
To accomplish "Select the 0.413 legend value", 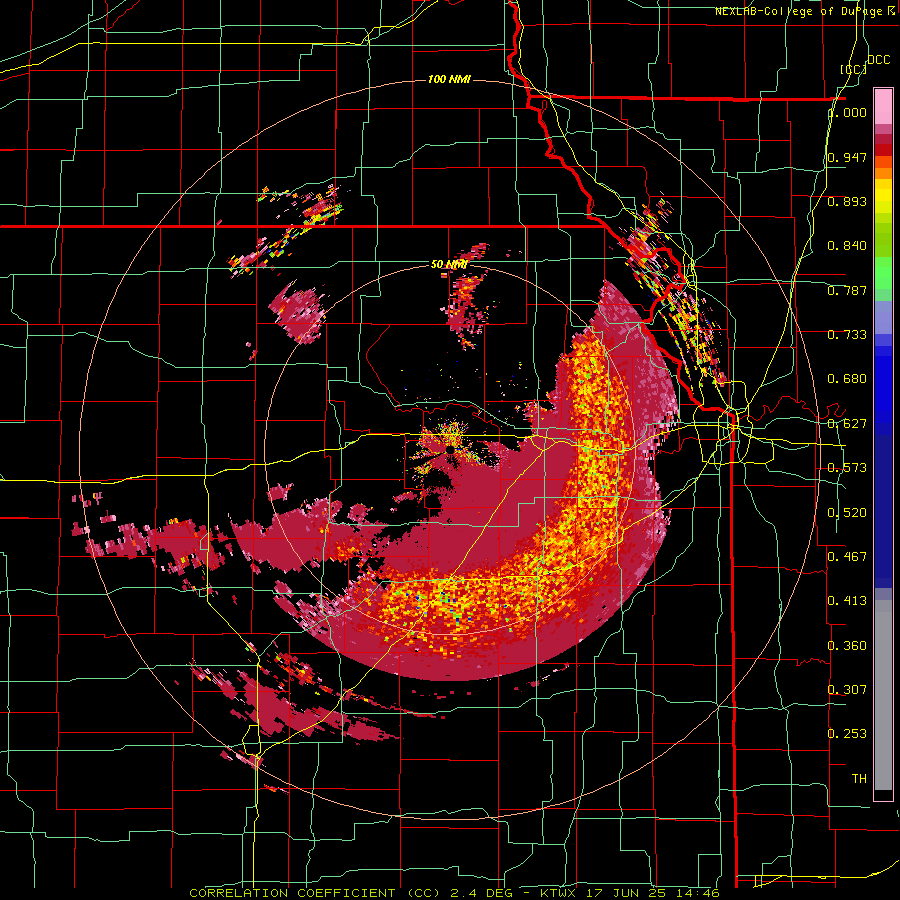I will point(847,601).
